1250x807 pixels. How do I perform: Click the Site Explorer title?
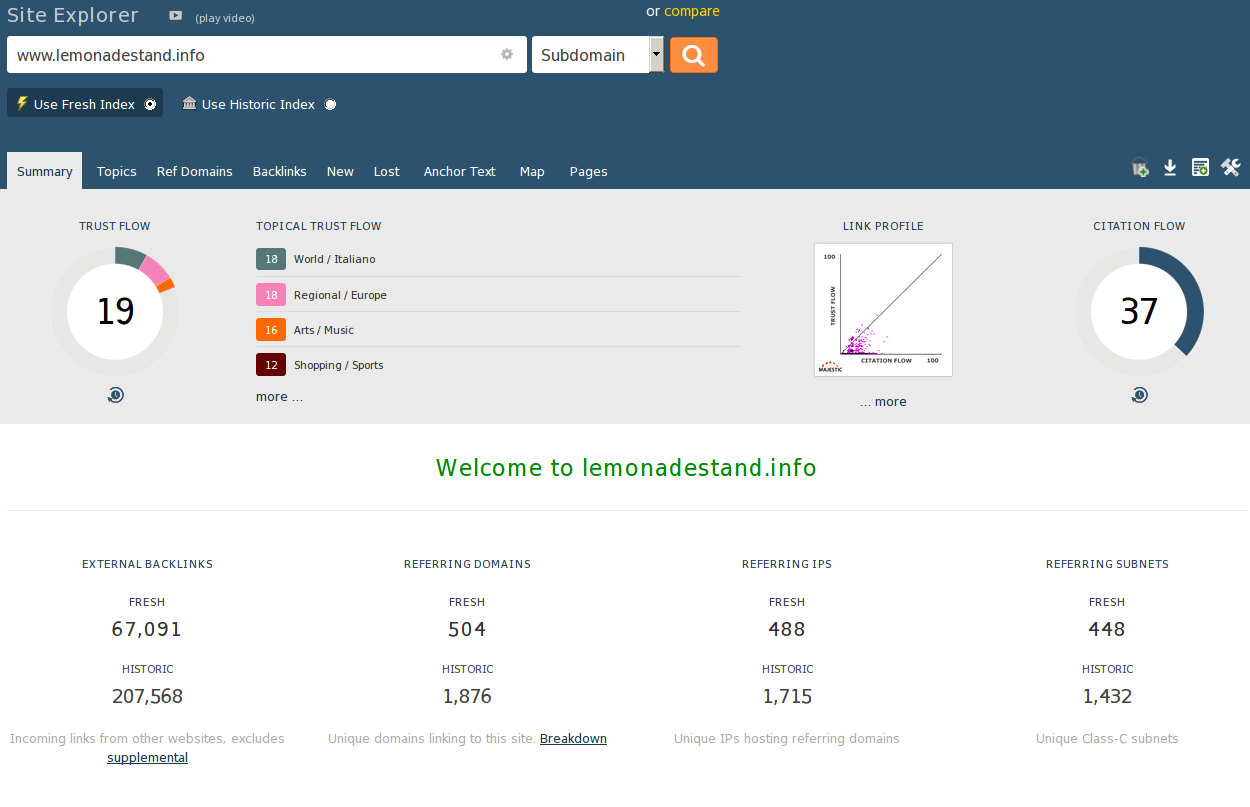[73, 15]
